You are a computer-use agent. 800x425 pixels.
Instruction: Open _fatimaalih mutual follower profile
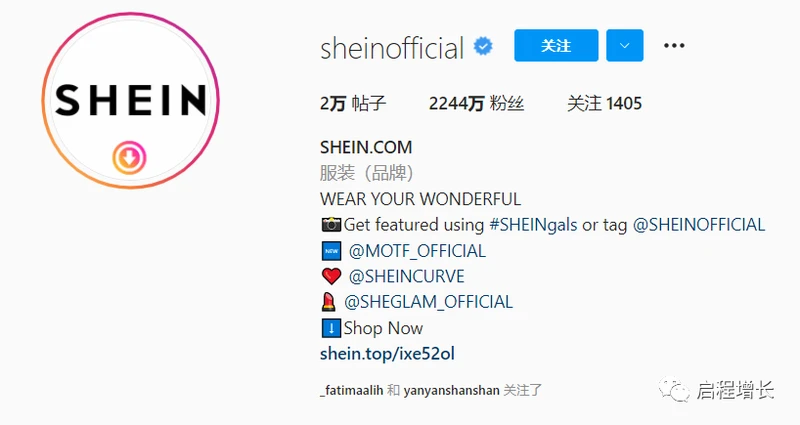click(352, 391)
